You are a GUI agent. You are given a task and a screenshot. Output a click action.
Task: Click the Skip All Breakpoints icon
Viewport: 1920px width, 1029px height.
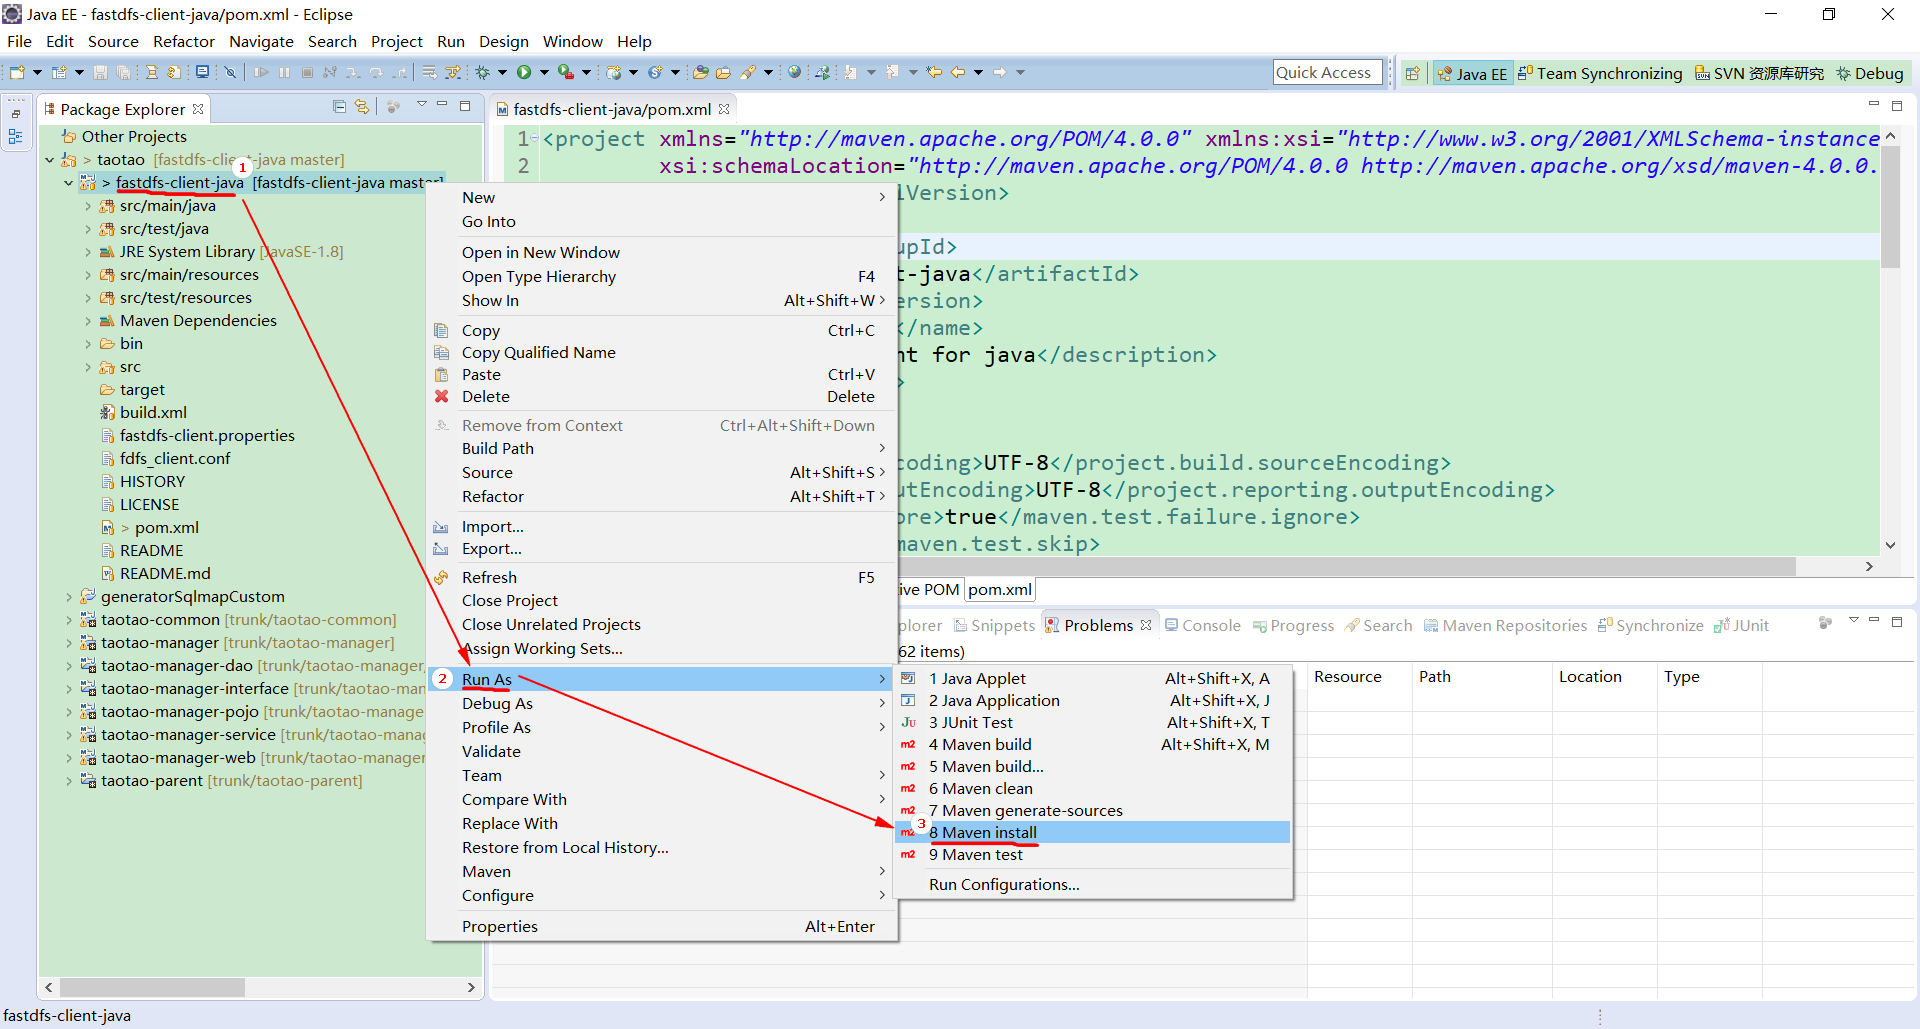(x=229, y=72)
